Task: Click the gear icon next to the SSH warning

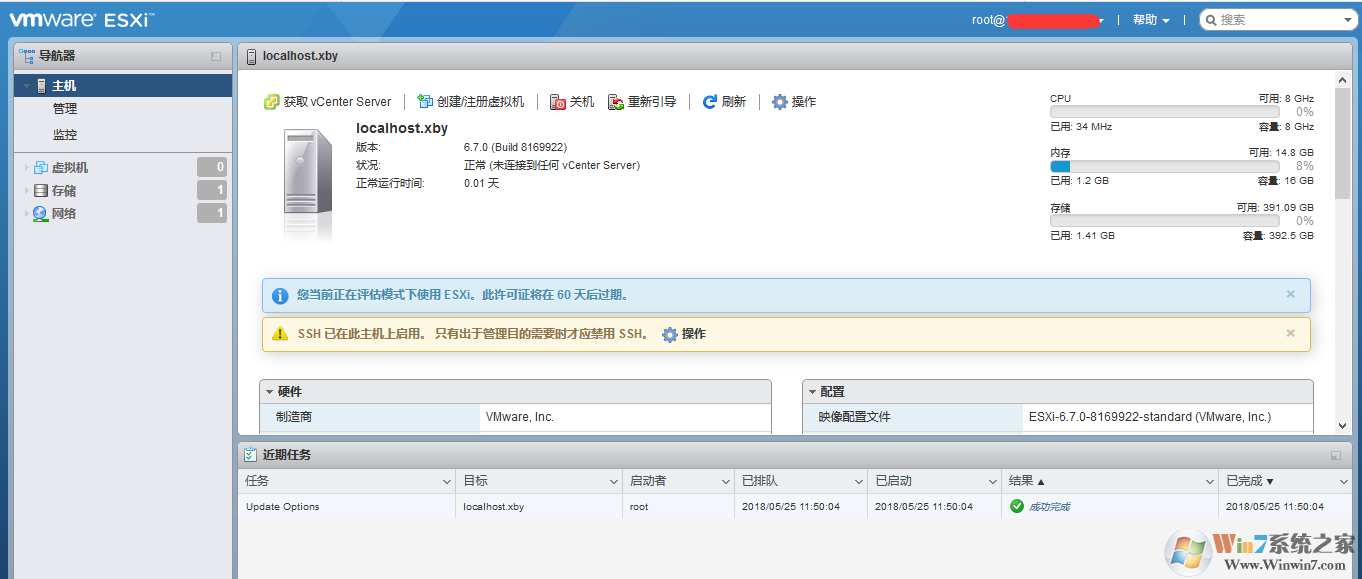Action: click(x=668, y=334)
